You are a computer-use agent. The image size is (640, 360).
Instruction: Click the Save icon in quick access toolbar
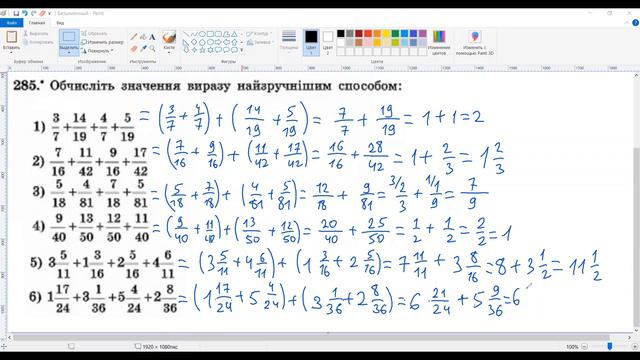click(16, 13)
